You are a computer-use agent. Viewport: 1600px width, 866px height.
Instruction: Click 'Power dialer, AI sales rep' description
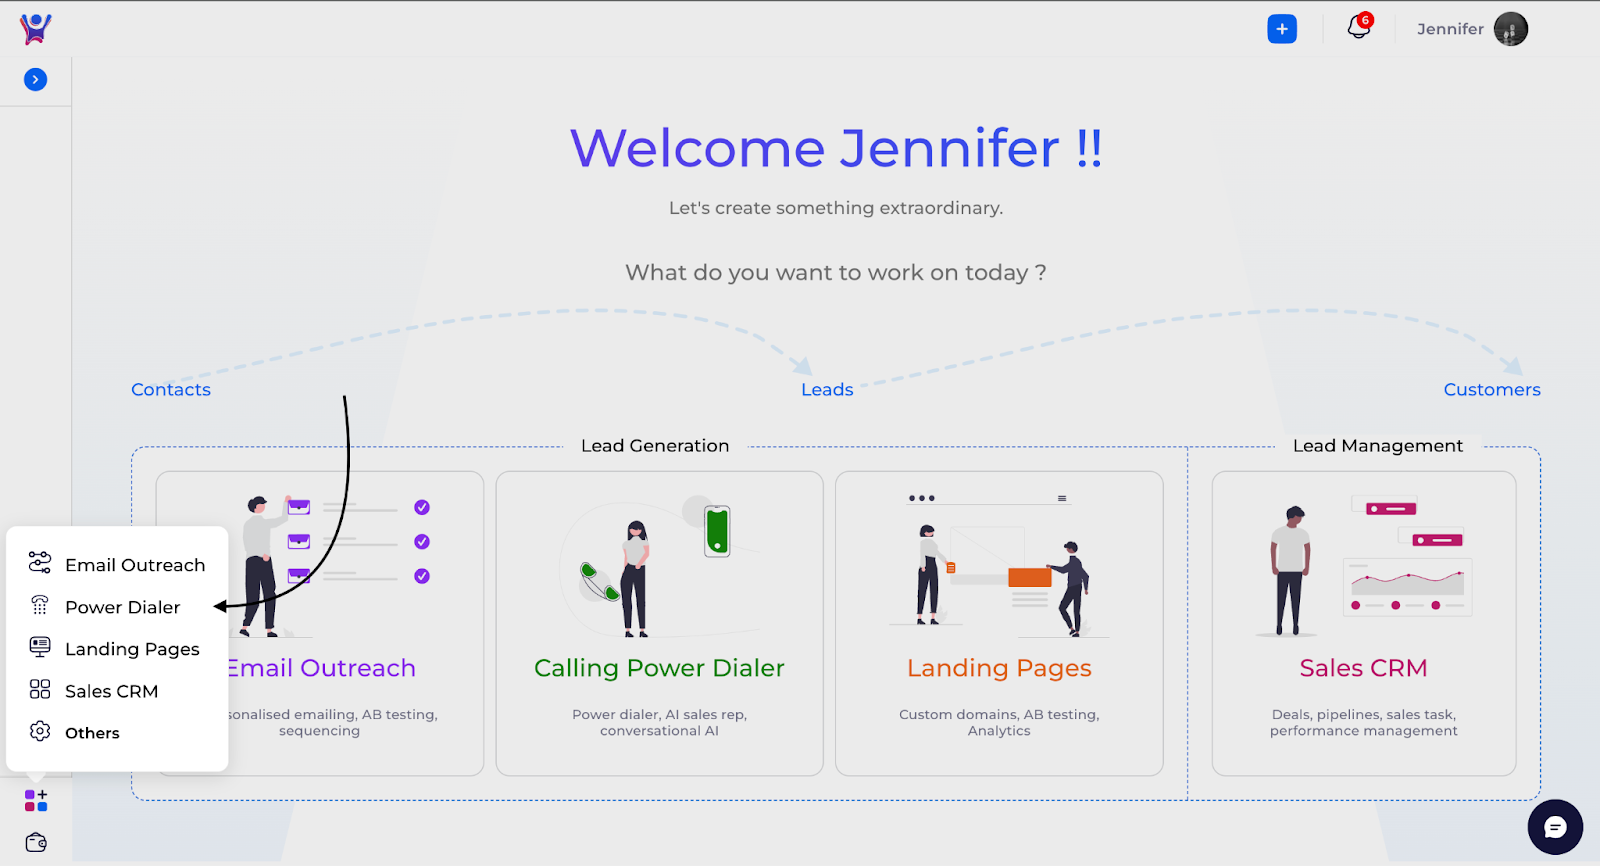659,722
